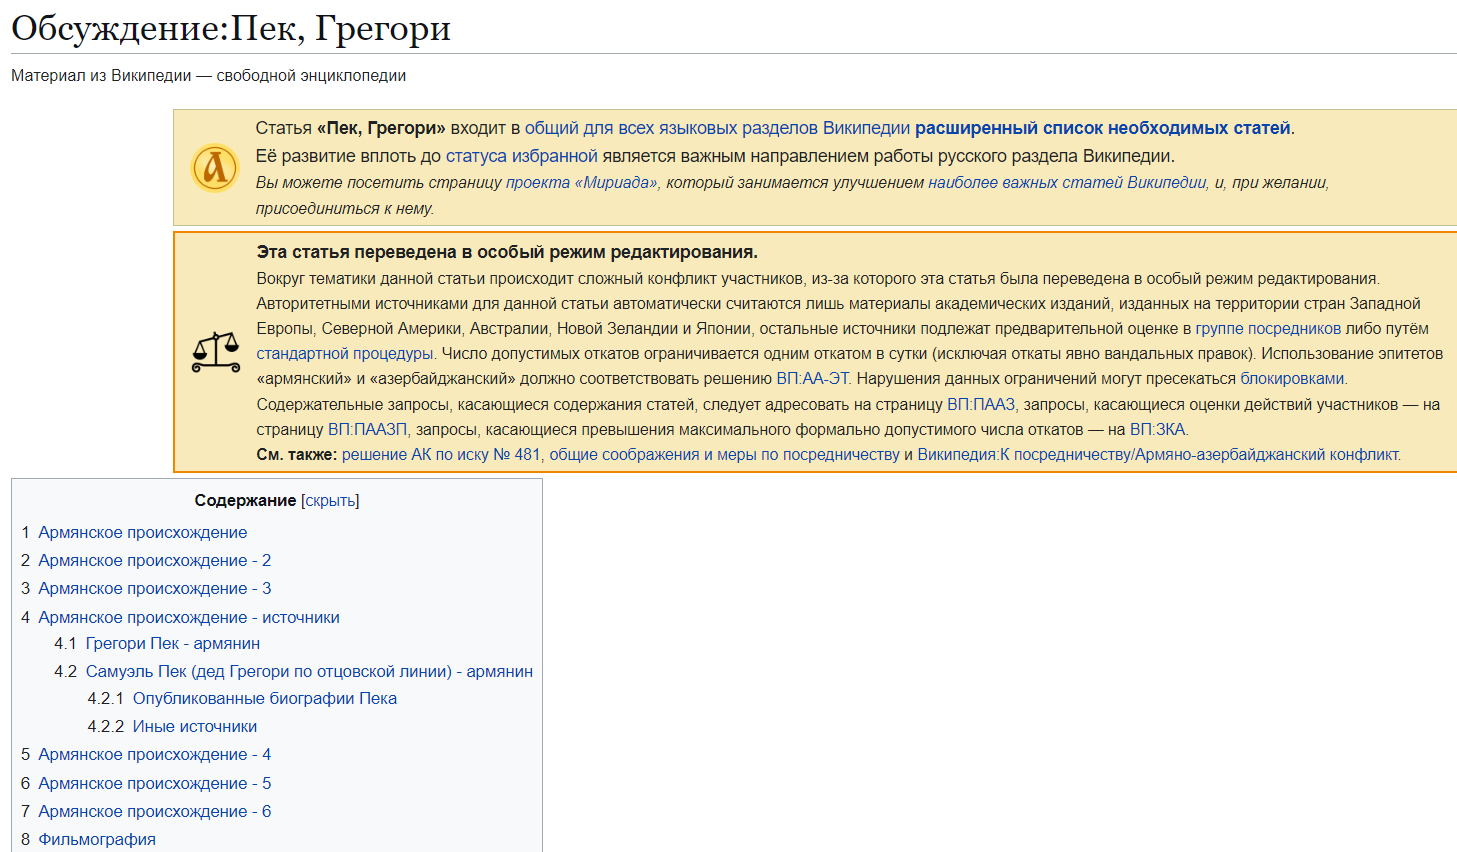This screenshot has width=1457, height=852.
Task: Open 'общие соображения и меры по посредничеству'
Action: pos(724,455)
